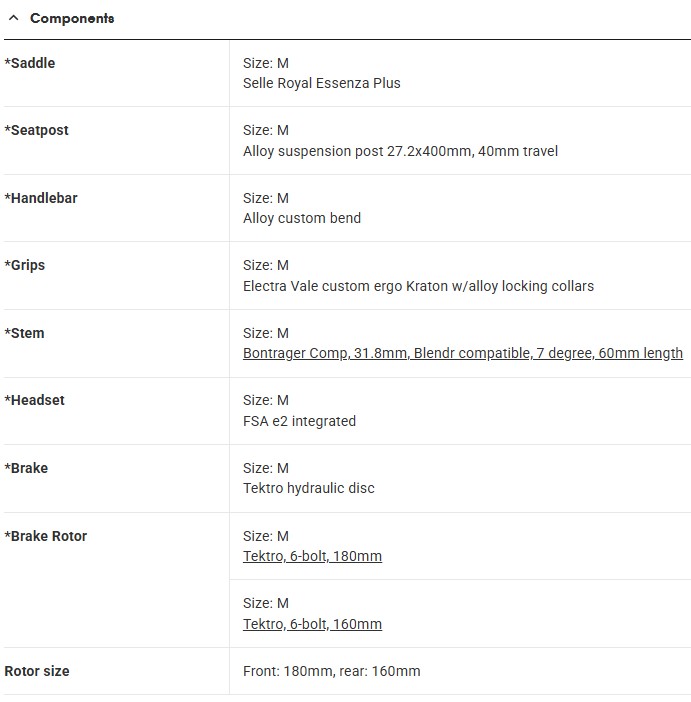Click the *Grips row label
This screenshot has width=691, height=702.
pos(25,265)
